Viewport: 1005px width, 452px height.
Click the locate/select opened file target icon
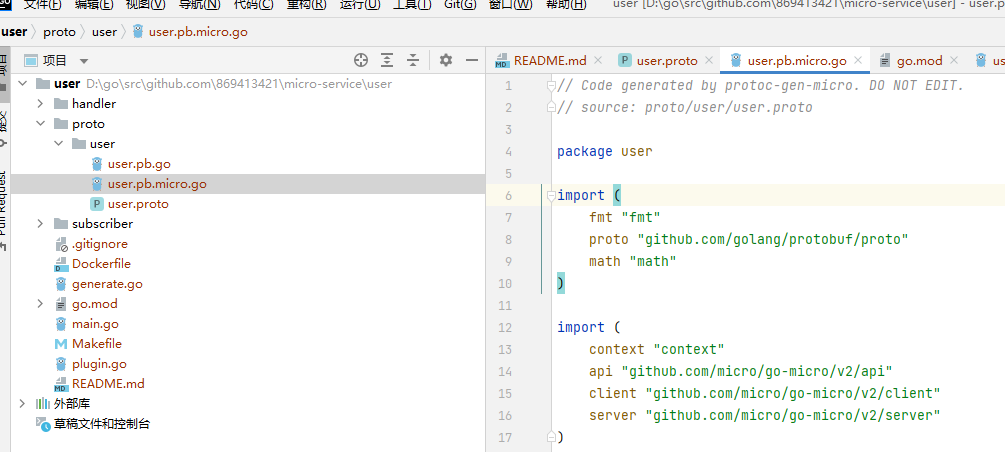[x=361, y=60]
